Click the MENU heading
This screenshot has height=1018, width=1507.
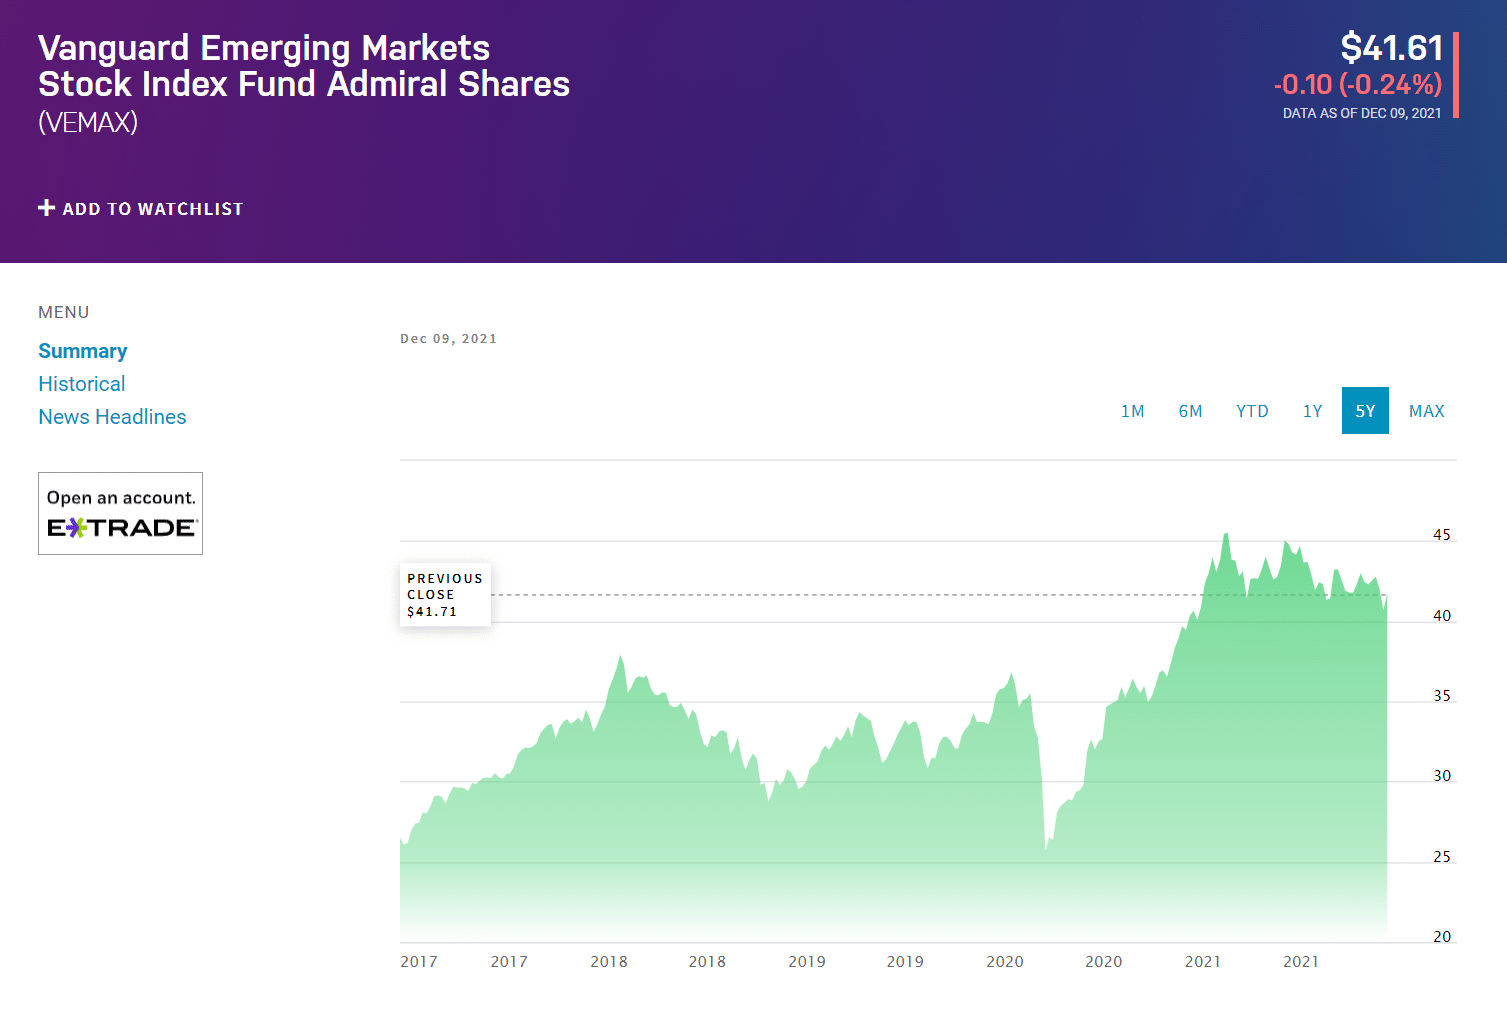[64, 312]
